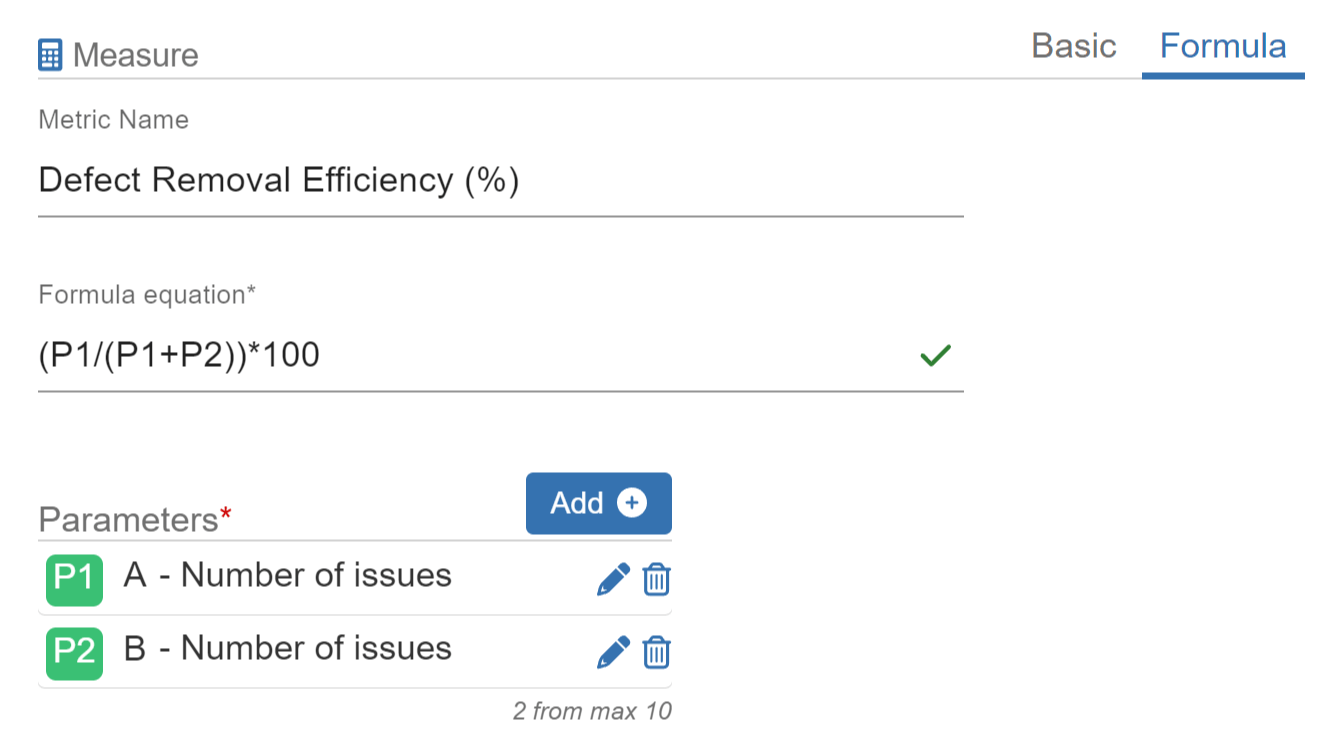Select the B - Number of issues row
Viewport: 1336px width, 737px height.
click(x=287, y=649)
